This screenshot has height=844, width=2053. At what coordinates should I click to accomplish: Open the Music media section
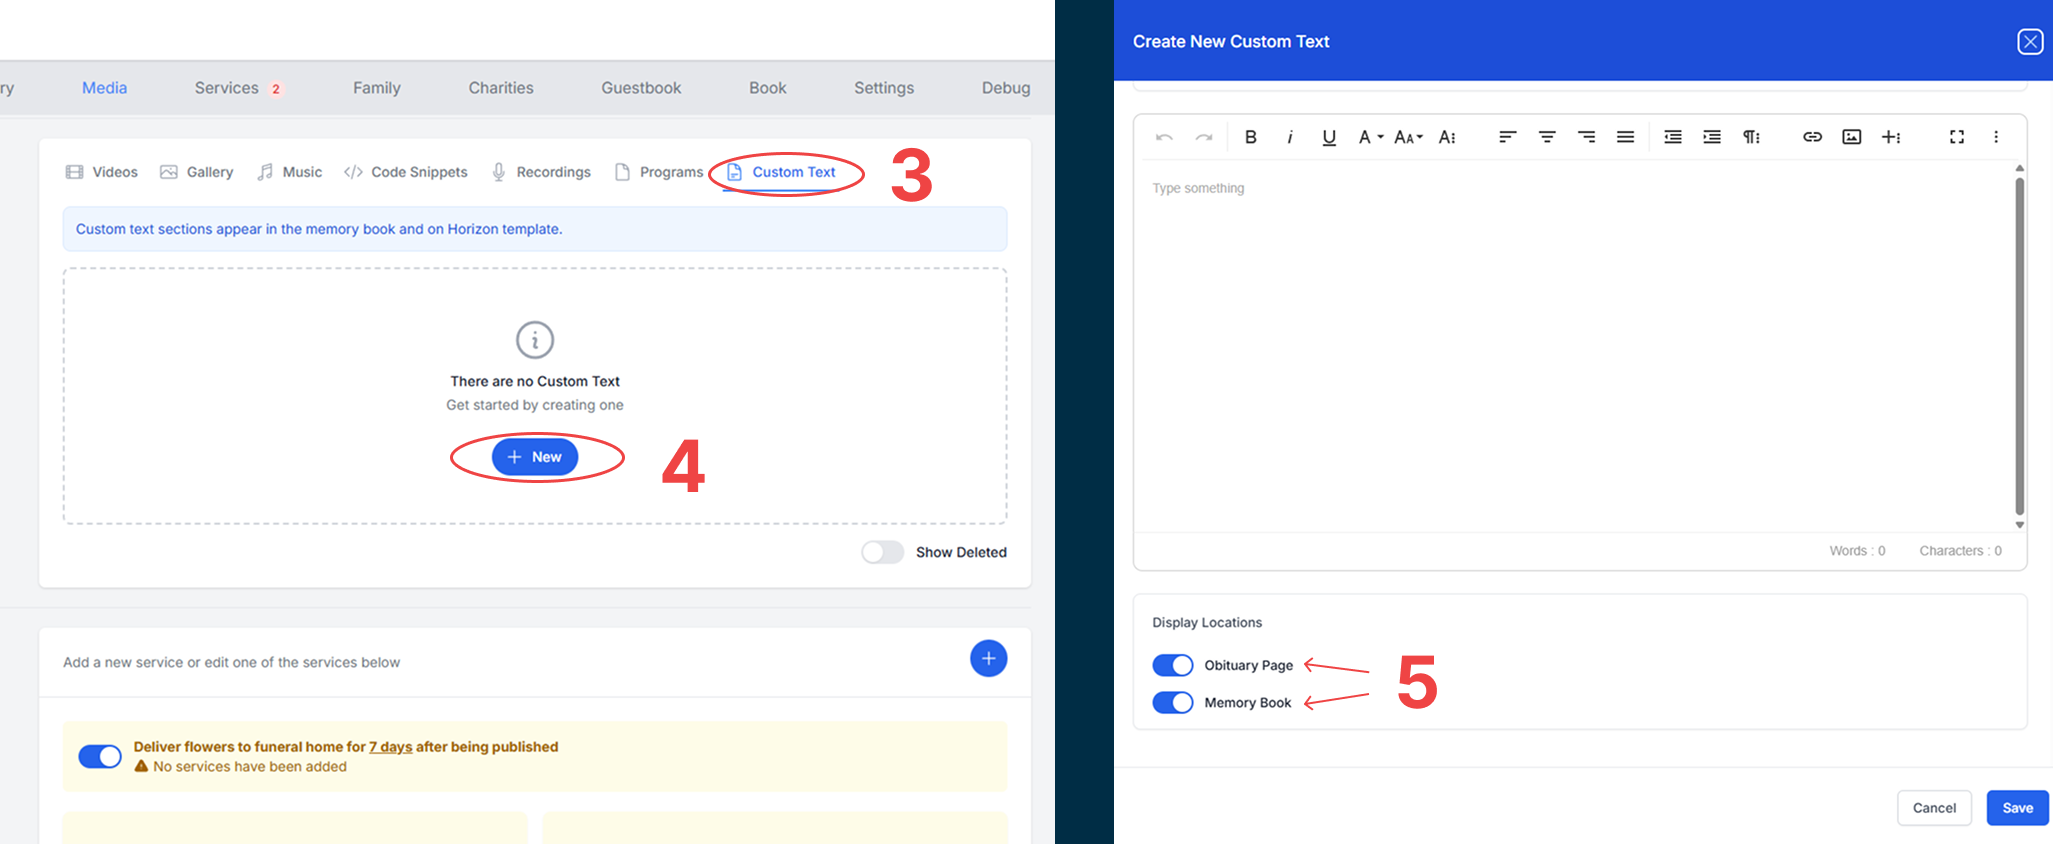(290, 172)
